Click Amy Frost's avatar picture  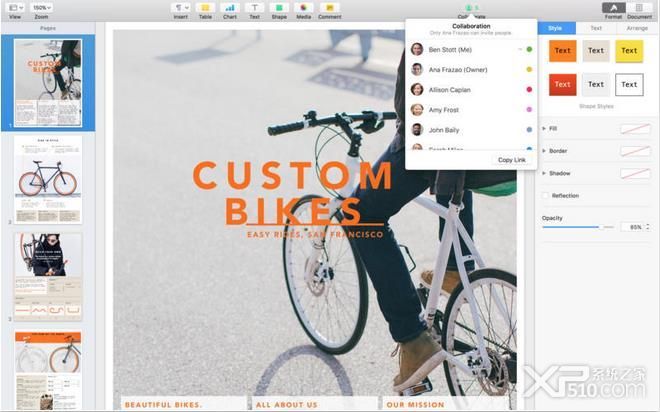point(417,109)
